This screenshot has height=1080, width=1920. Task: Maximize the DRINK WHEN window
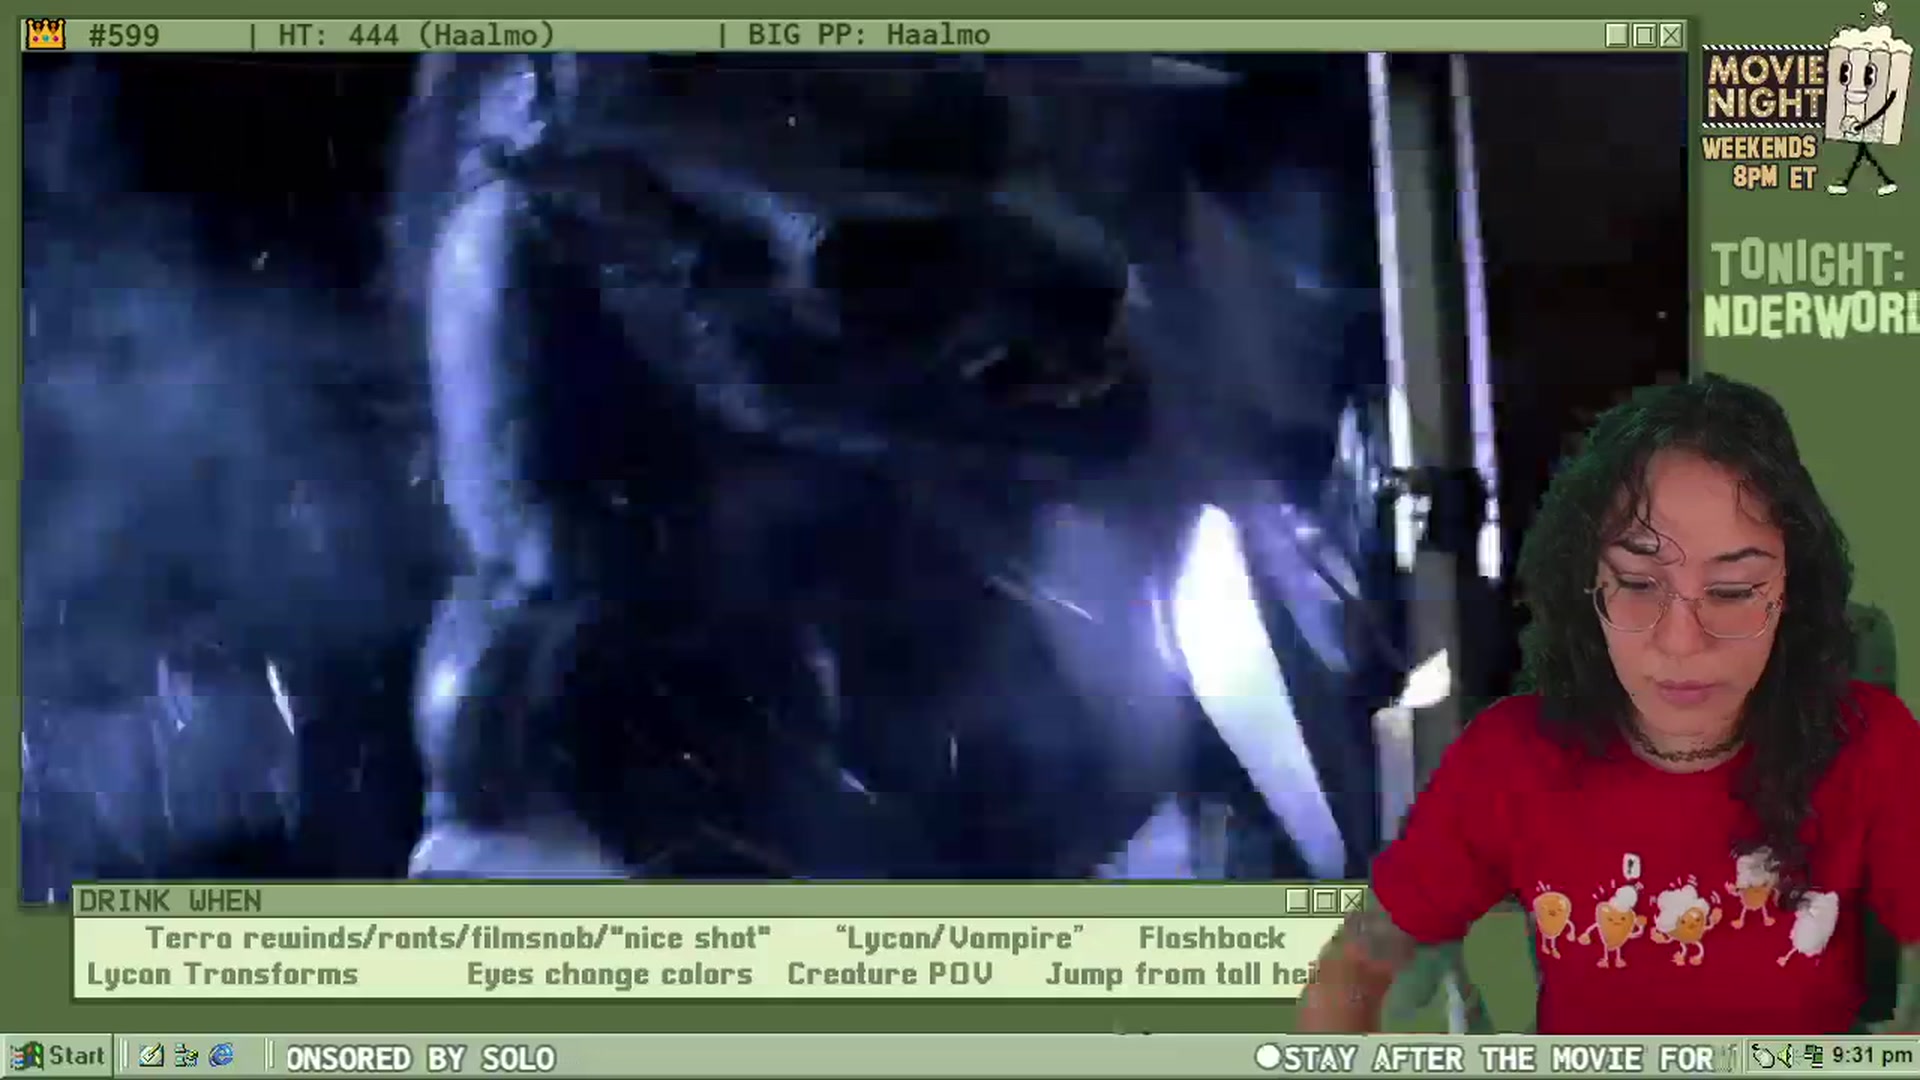point(1324,901)
